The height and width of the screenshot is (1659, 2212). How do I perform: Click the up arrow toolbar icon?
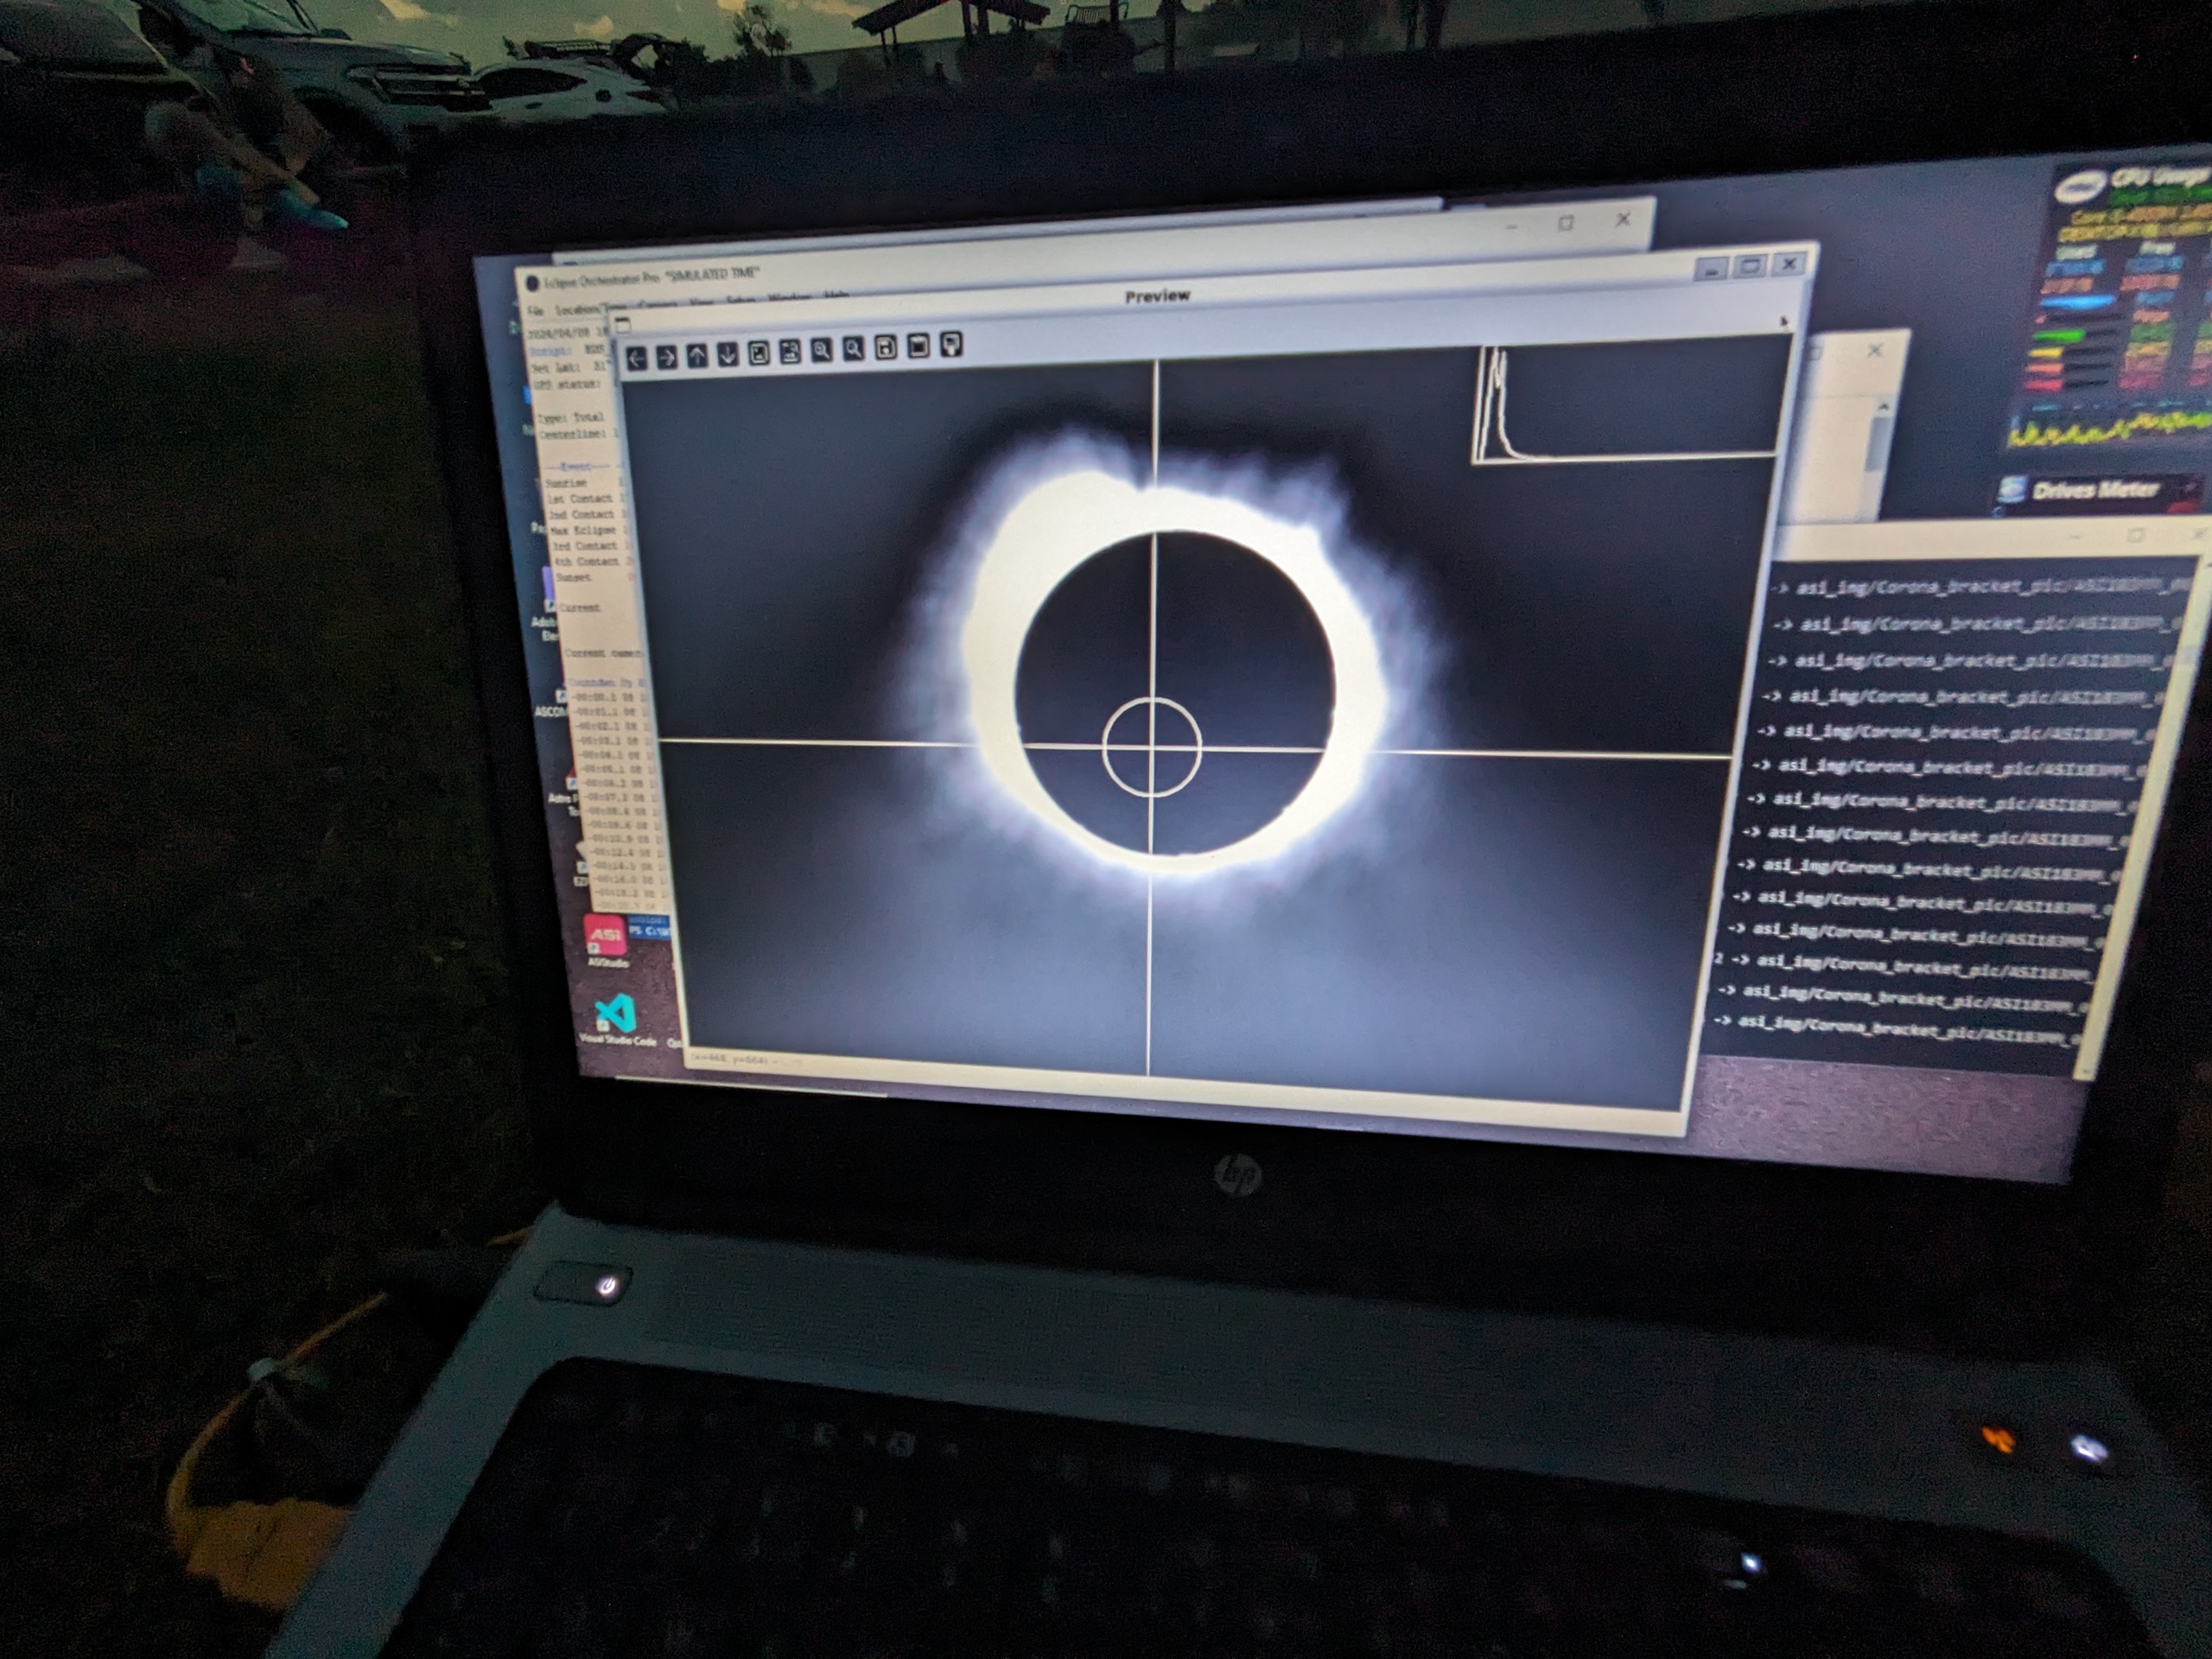coord(698,355)
